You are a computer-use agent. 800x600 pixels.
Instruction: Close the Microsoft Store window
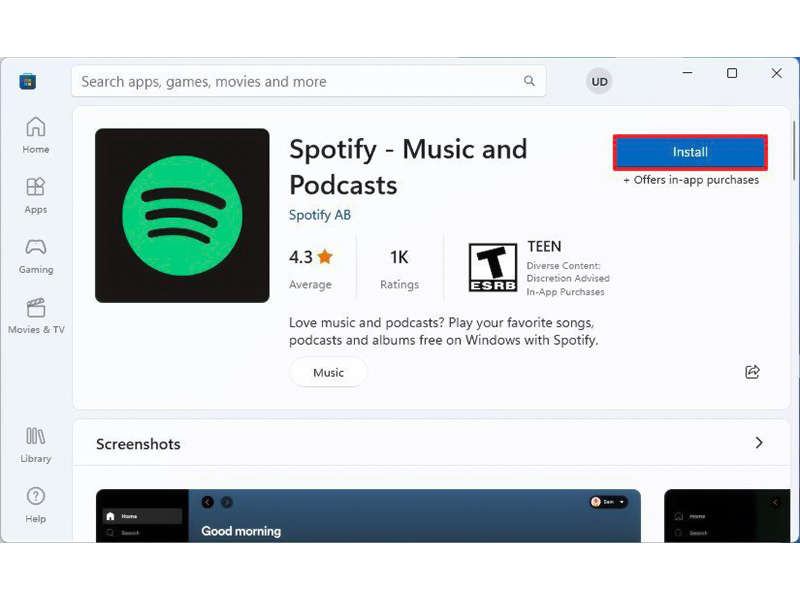pyautogui.click(x=777, y=73)
